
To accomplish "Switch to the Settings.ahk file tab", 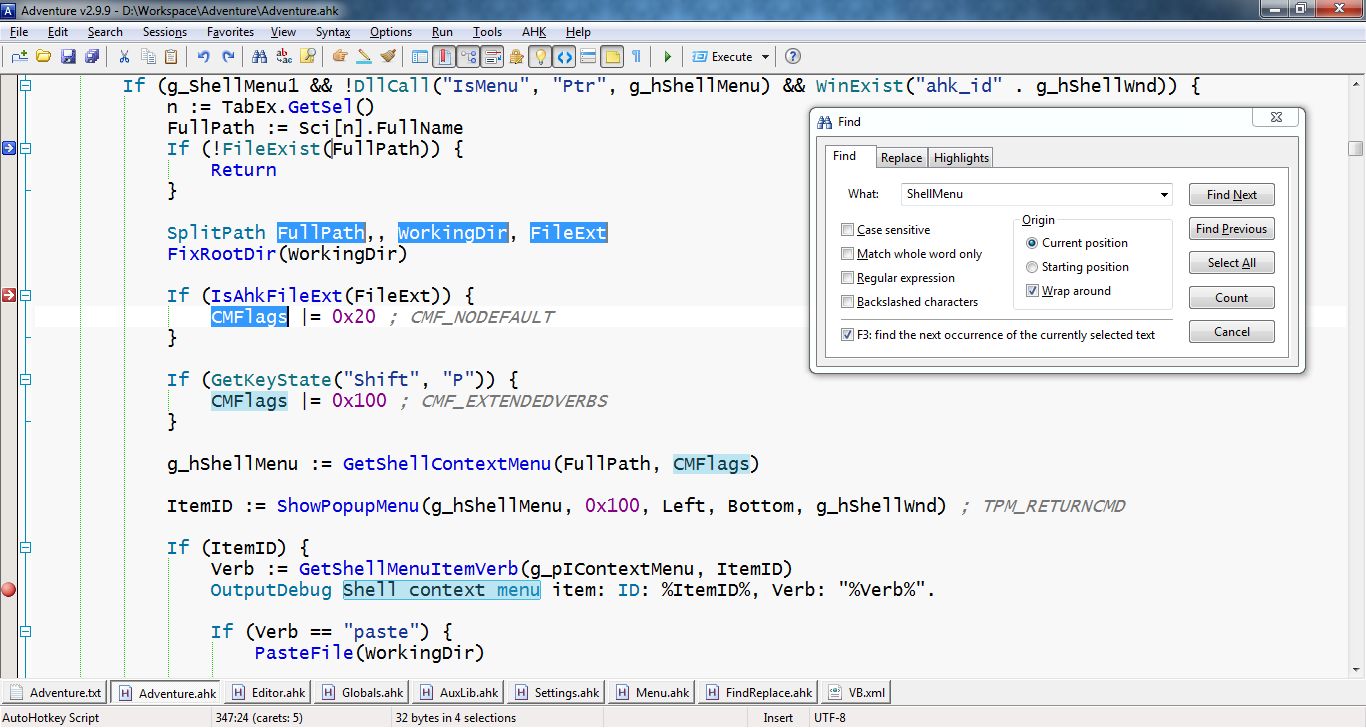I will tap(565, 692).
